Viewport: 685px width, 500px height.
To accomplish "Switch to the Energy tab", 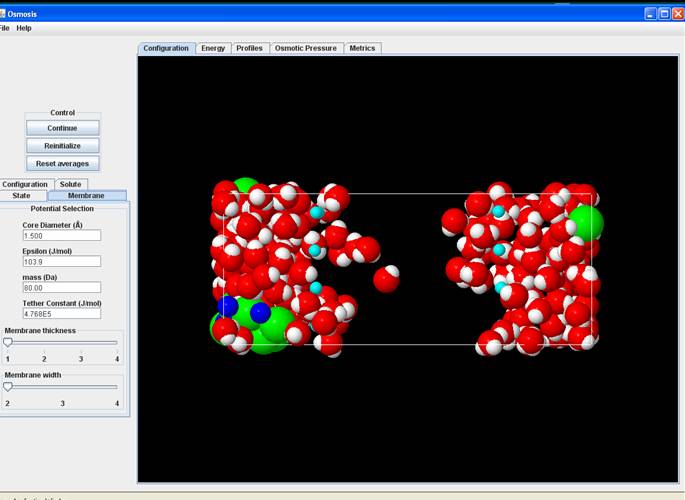I will click(213, 48).
